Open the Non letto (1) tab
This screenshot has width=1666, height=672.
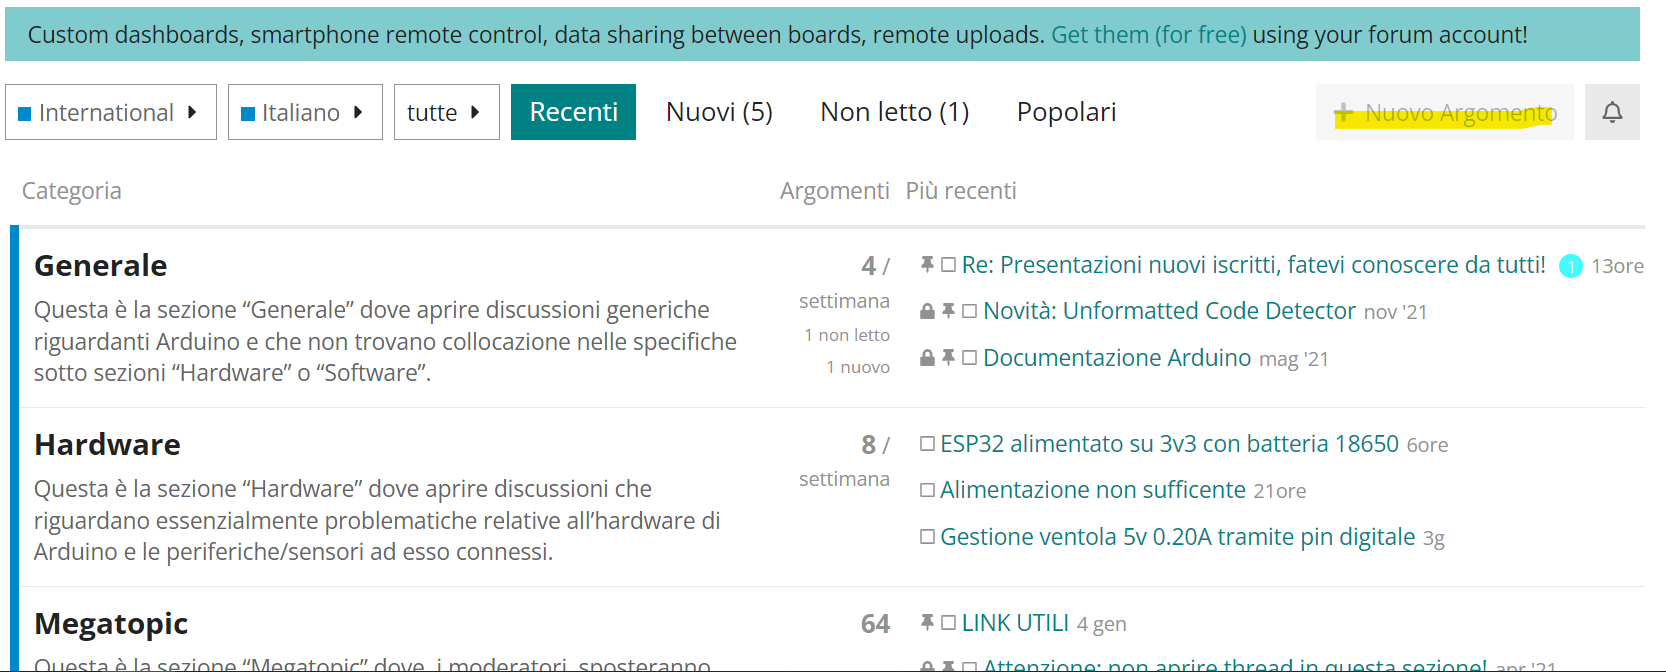894,112
